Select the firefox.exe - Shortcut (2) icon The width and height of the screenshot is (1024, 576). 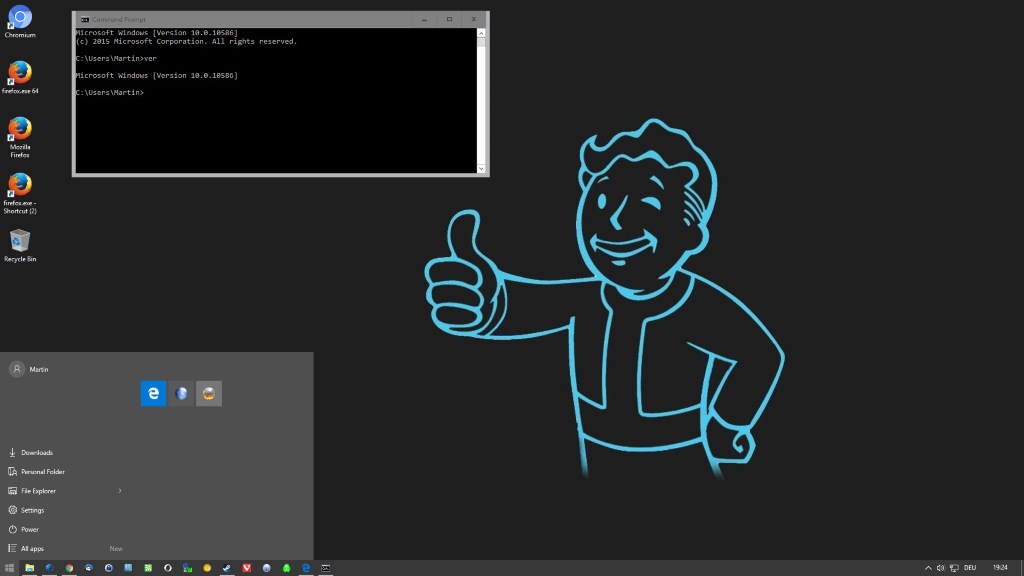click(20, 194)
